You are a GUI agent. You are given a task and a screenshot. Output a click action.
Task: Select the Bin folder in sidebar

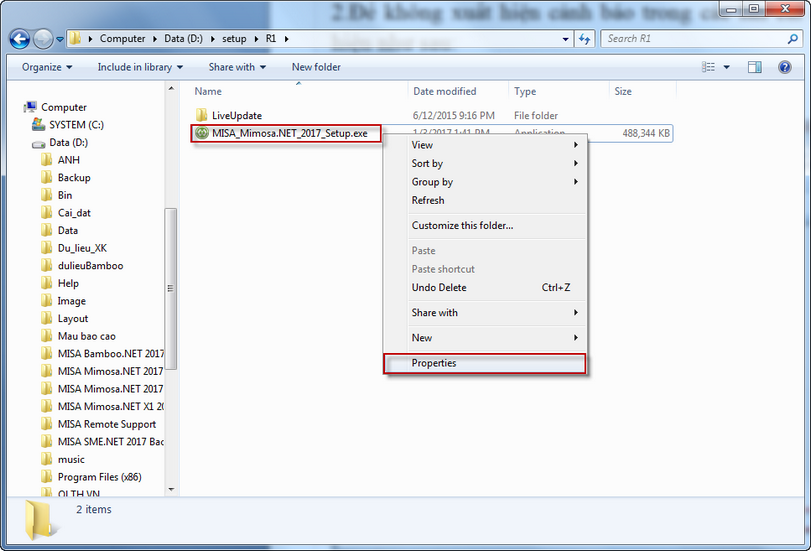point(57,195)
